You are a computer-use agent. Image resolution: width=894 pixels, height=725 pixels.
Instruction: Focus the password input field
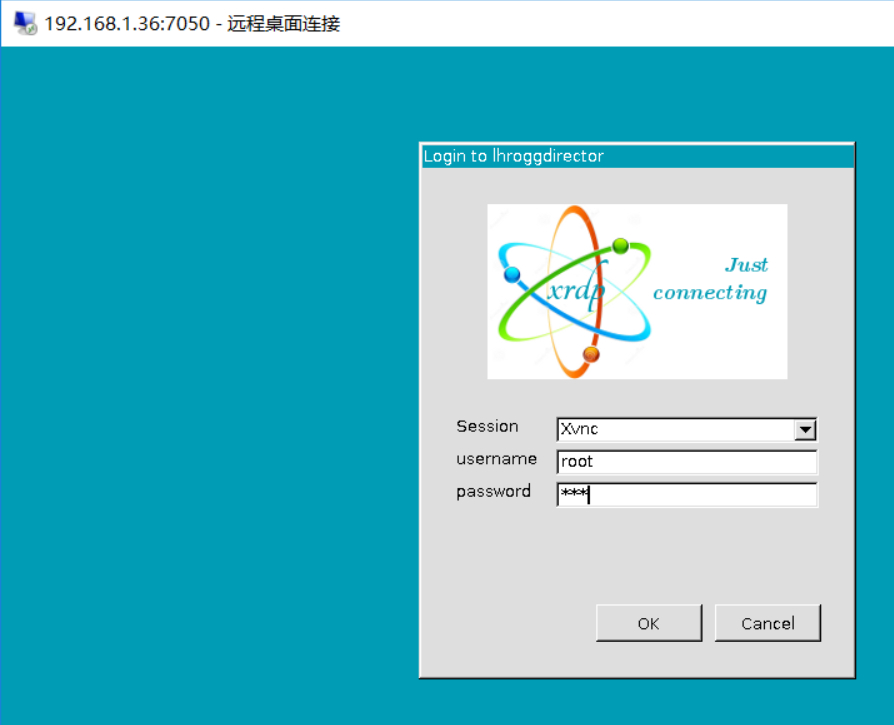[686, 494]
